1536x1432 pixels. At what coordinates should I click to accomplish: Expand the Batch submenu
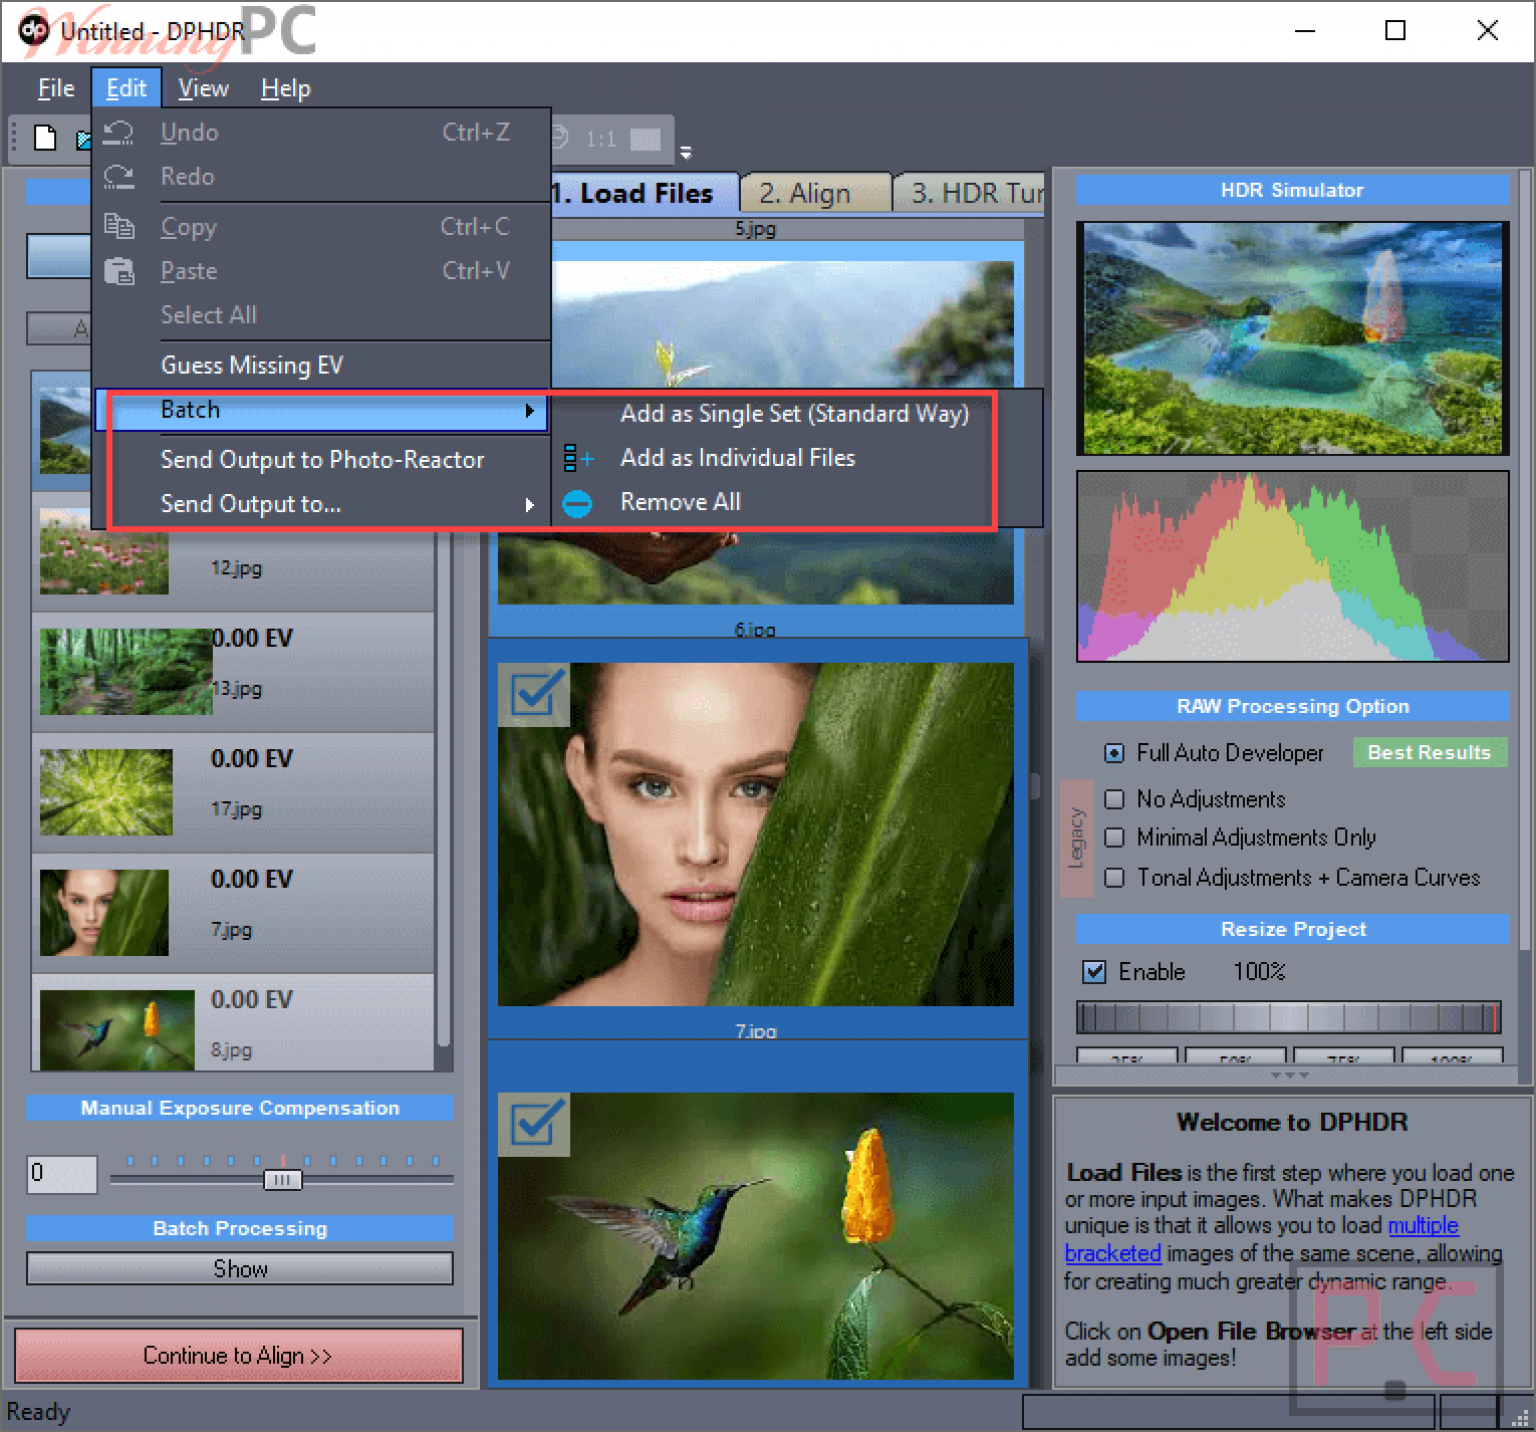click(322, 410)
